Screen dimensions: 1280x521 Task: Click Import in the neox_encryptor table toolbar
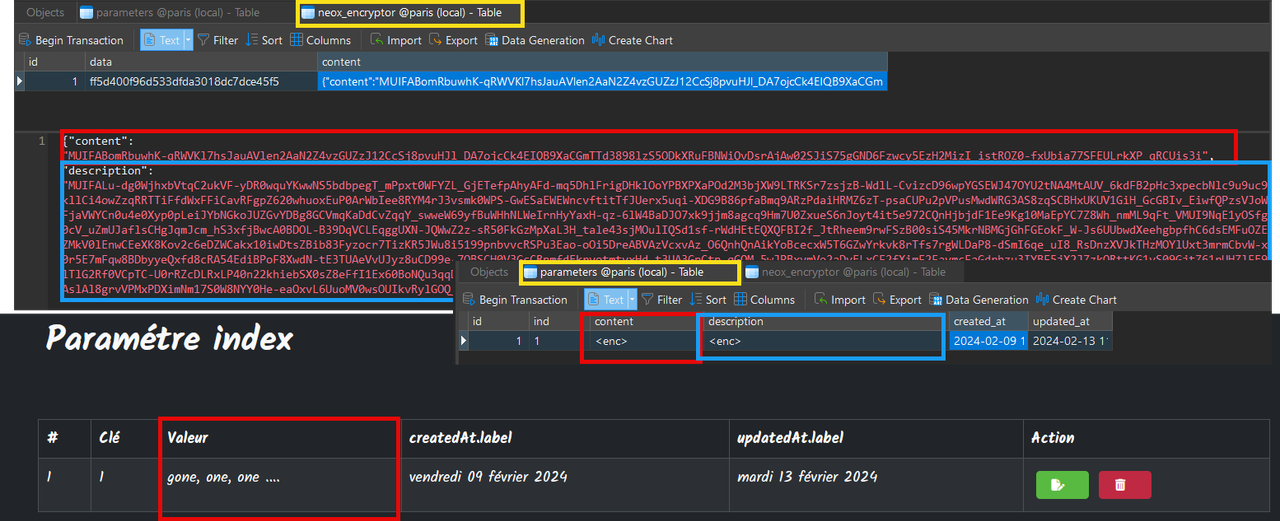coord(396,40)
